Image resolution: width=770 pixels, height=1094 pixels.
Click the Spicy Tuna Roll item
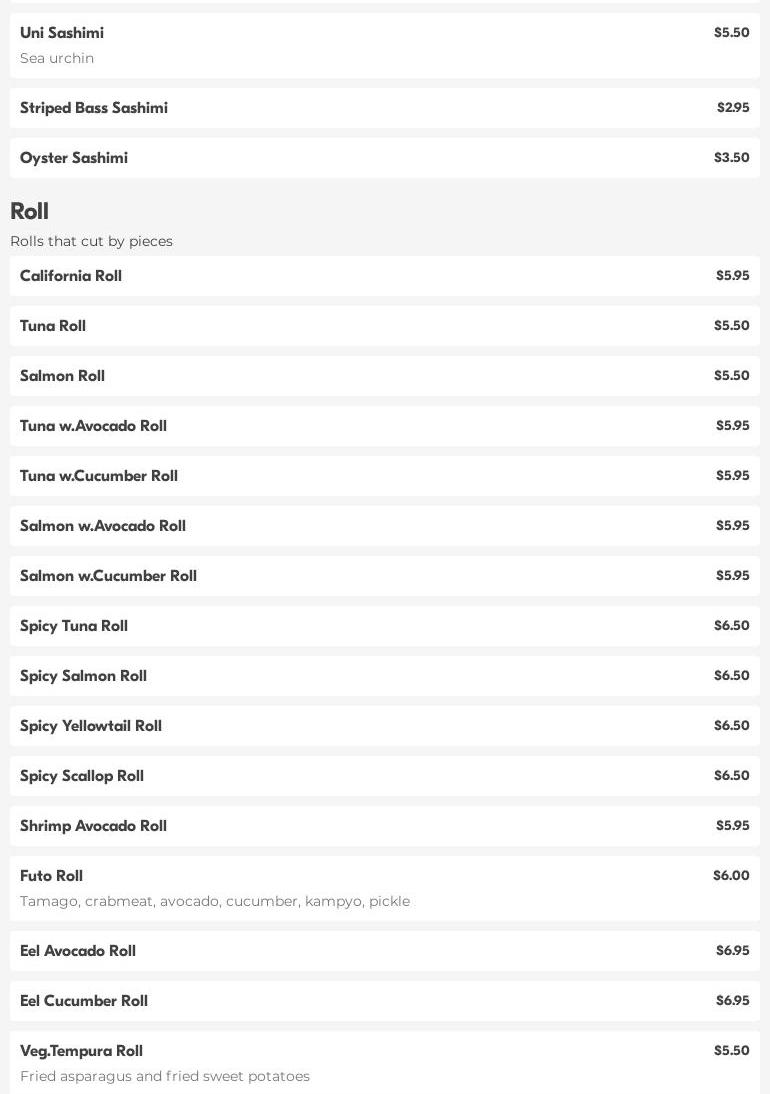click(x=384, y=626)
